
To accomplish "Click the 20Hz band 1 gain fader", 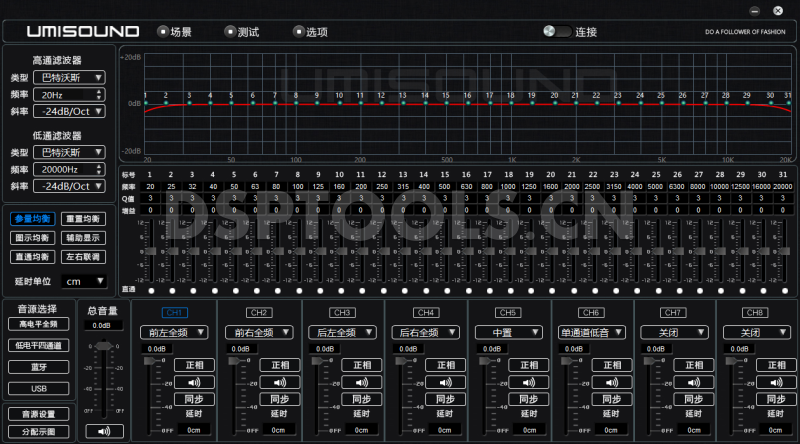I will [x=151, y=251].
